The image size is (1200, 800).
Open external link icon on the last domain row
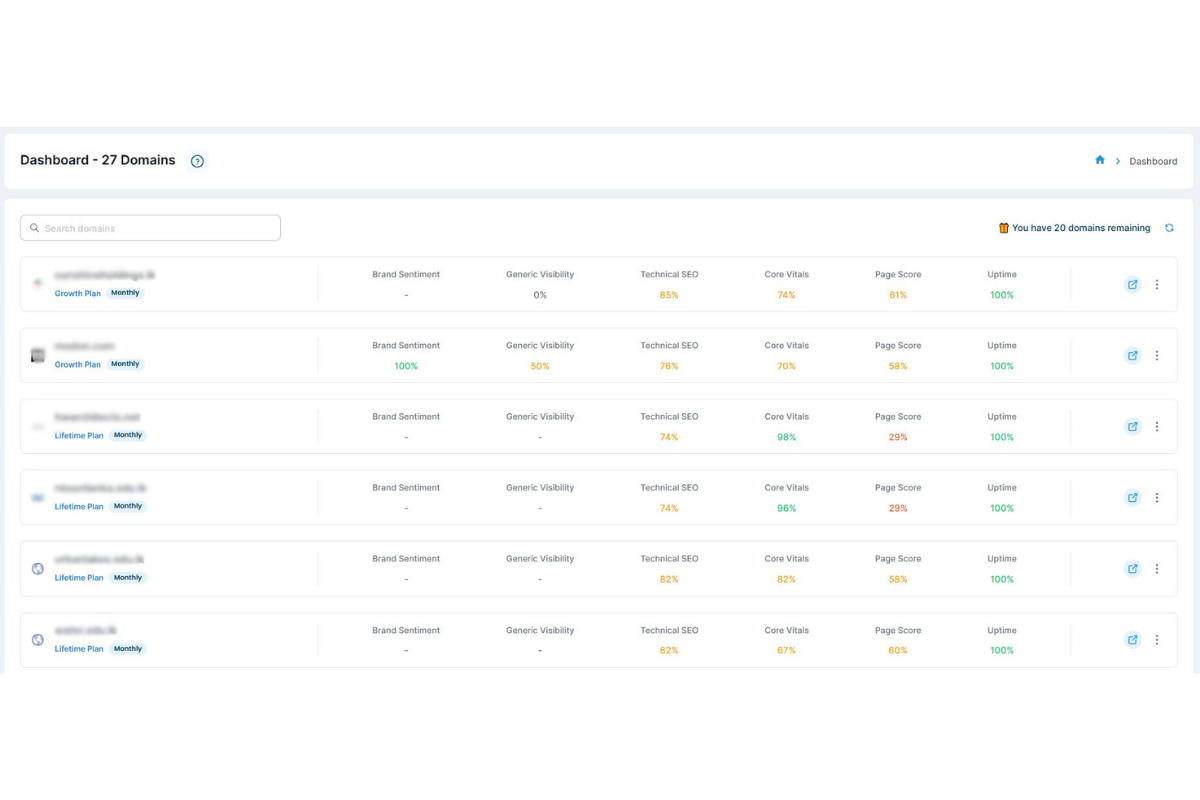pyautogui.click(x=1132, y=640)
